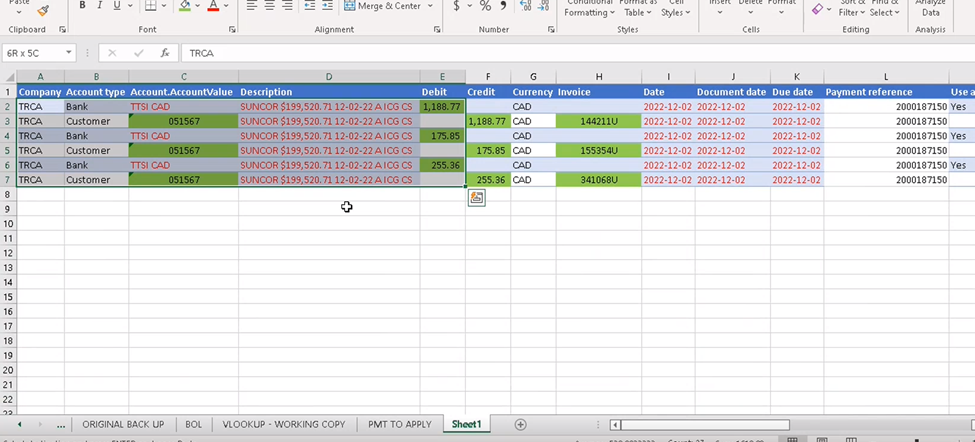975x442 pixels.
Task: Click Merge & Center button
Action: (x=384, y=6)
